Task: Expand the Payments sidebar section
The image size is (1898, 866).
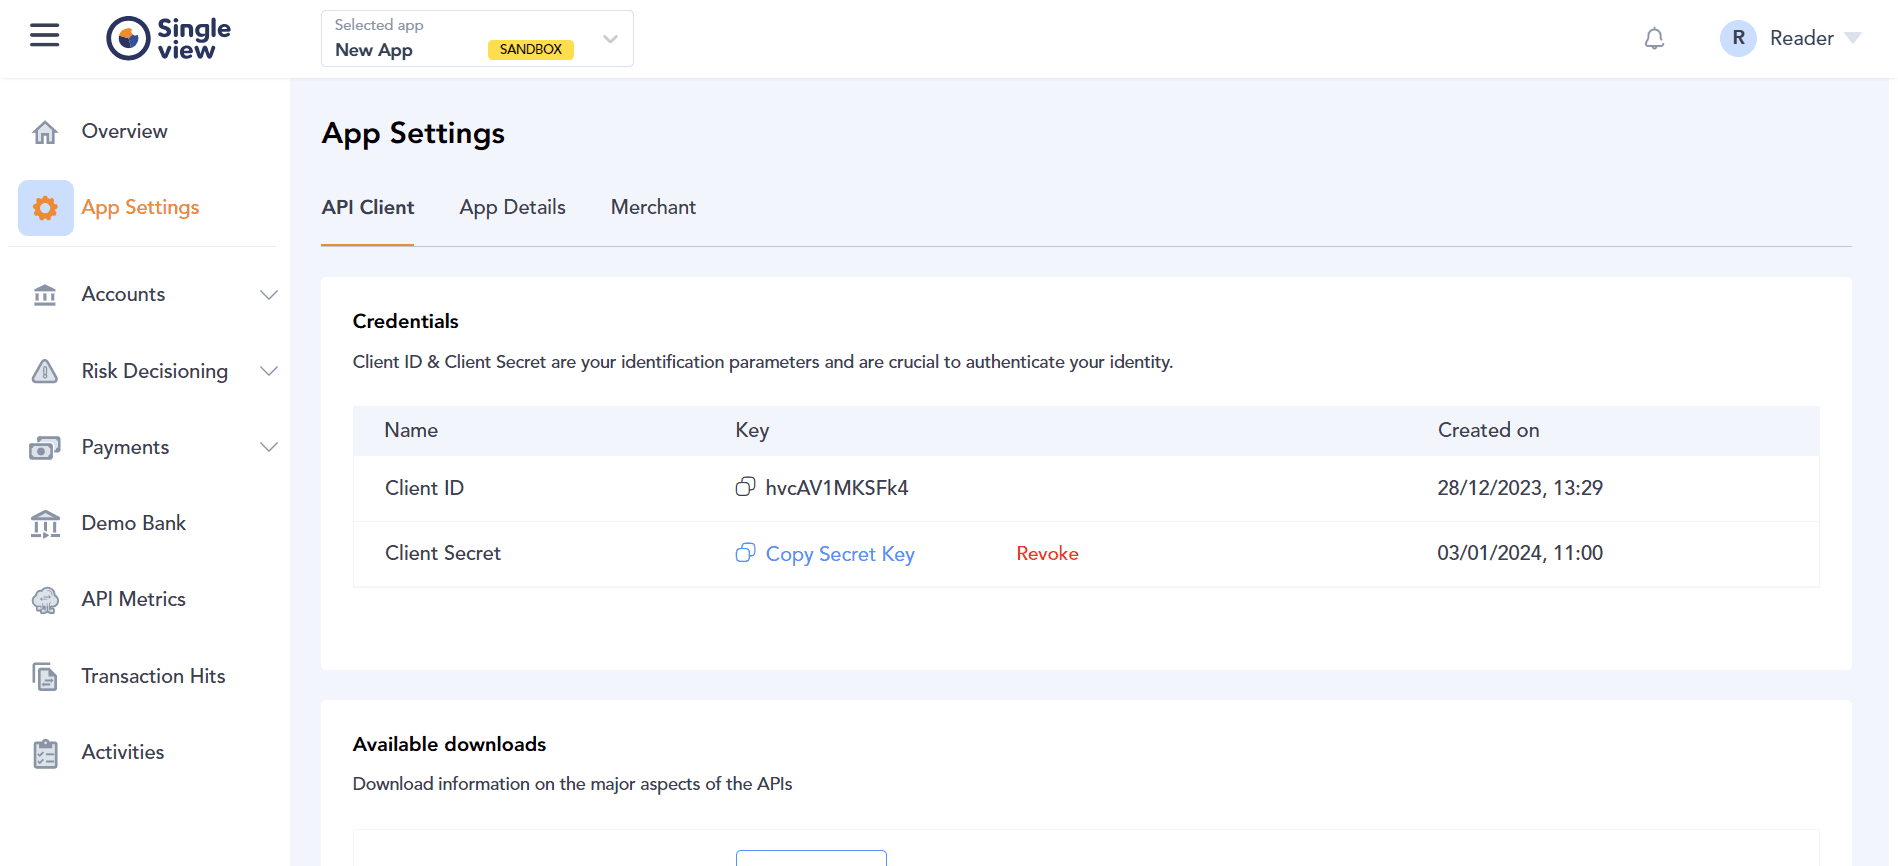Action: [x=268, y=447]
